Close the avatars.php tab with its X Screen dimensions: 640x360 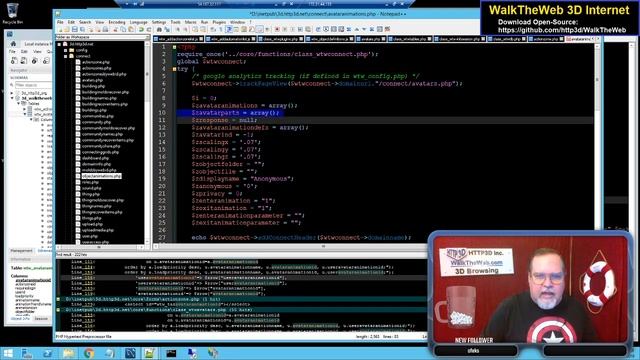coord(383,39)
